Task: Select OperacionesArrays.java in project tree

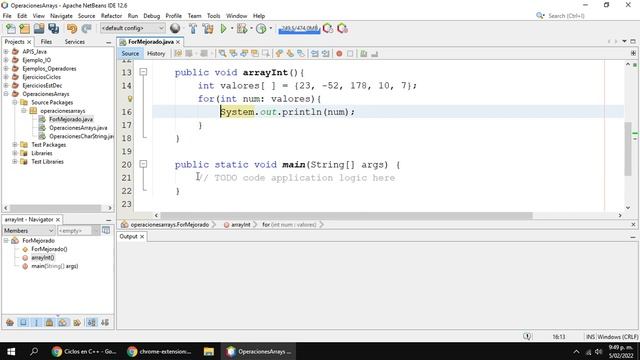Action: pyautogui.click(x=78, y=128)
